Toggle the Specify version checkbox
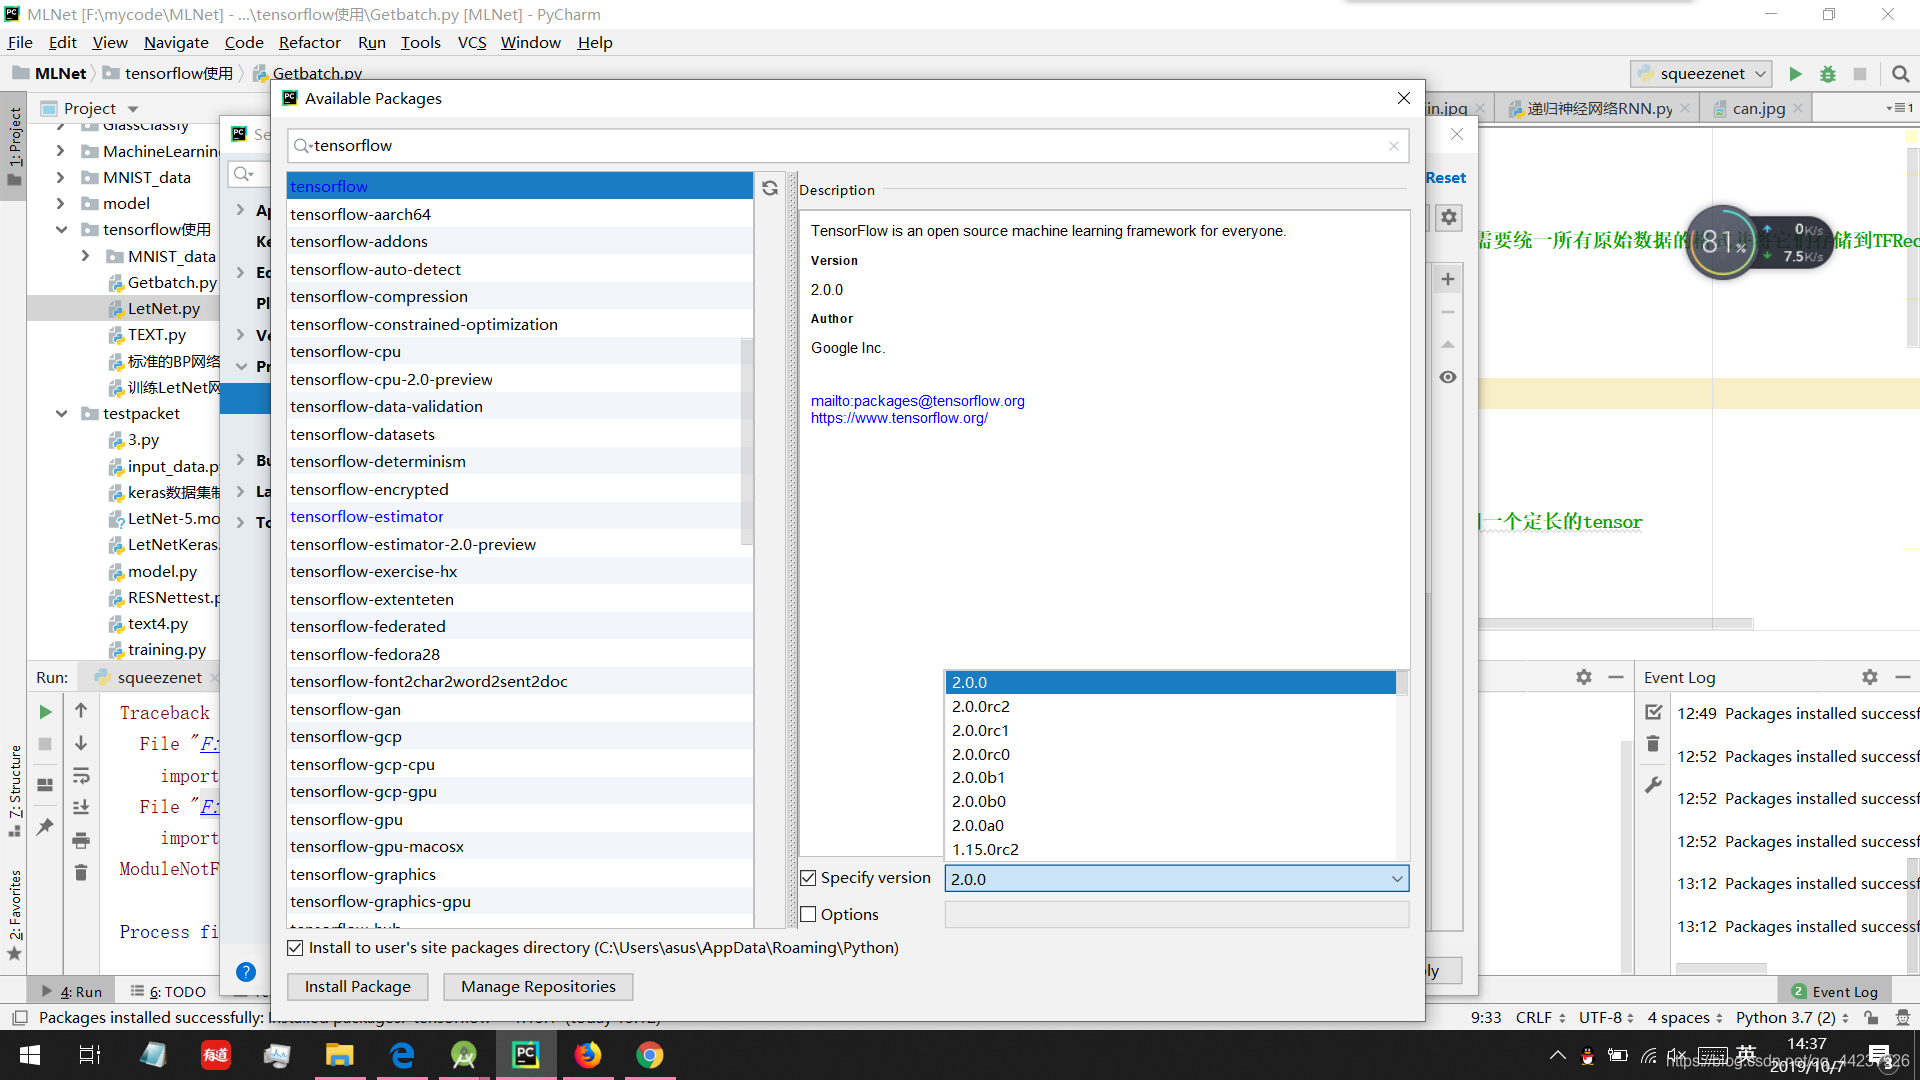 (809, 878)
